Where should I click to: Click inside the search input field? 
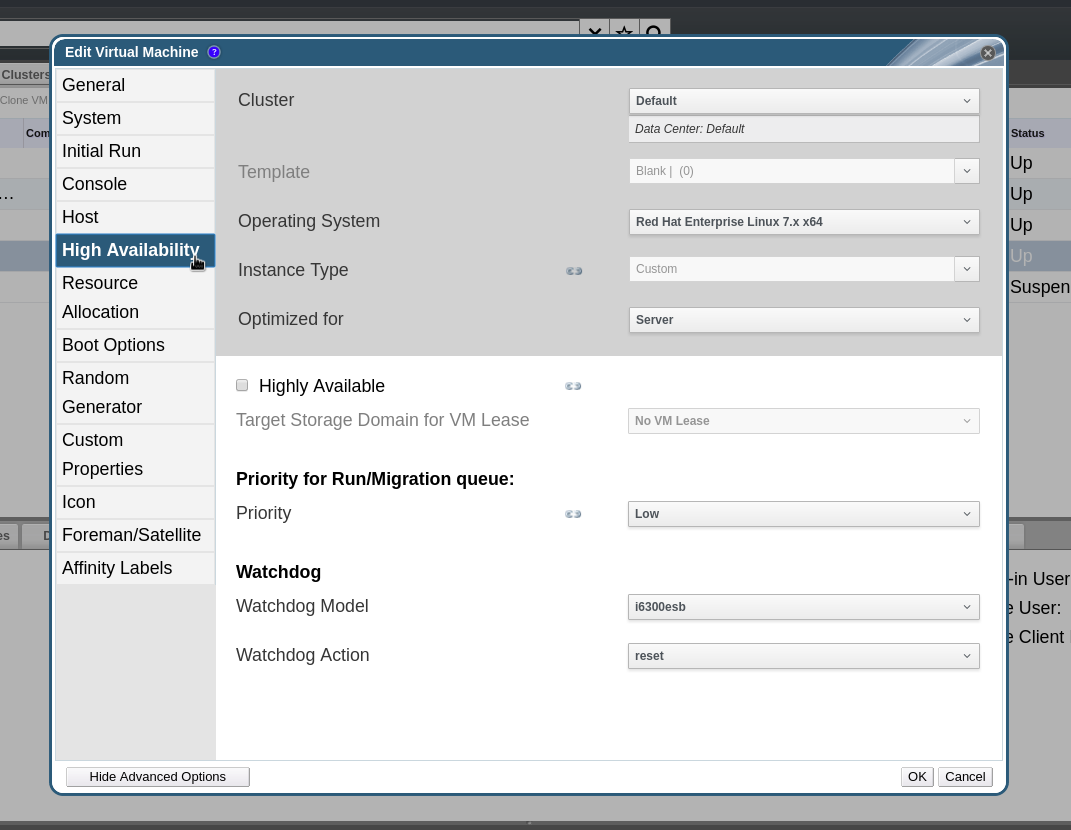[x=300, y=33]
